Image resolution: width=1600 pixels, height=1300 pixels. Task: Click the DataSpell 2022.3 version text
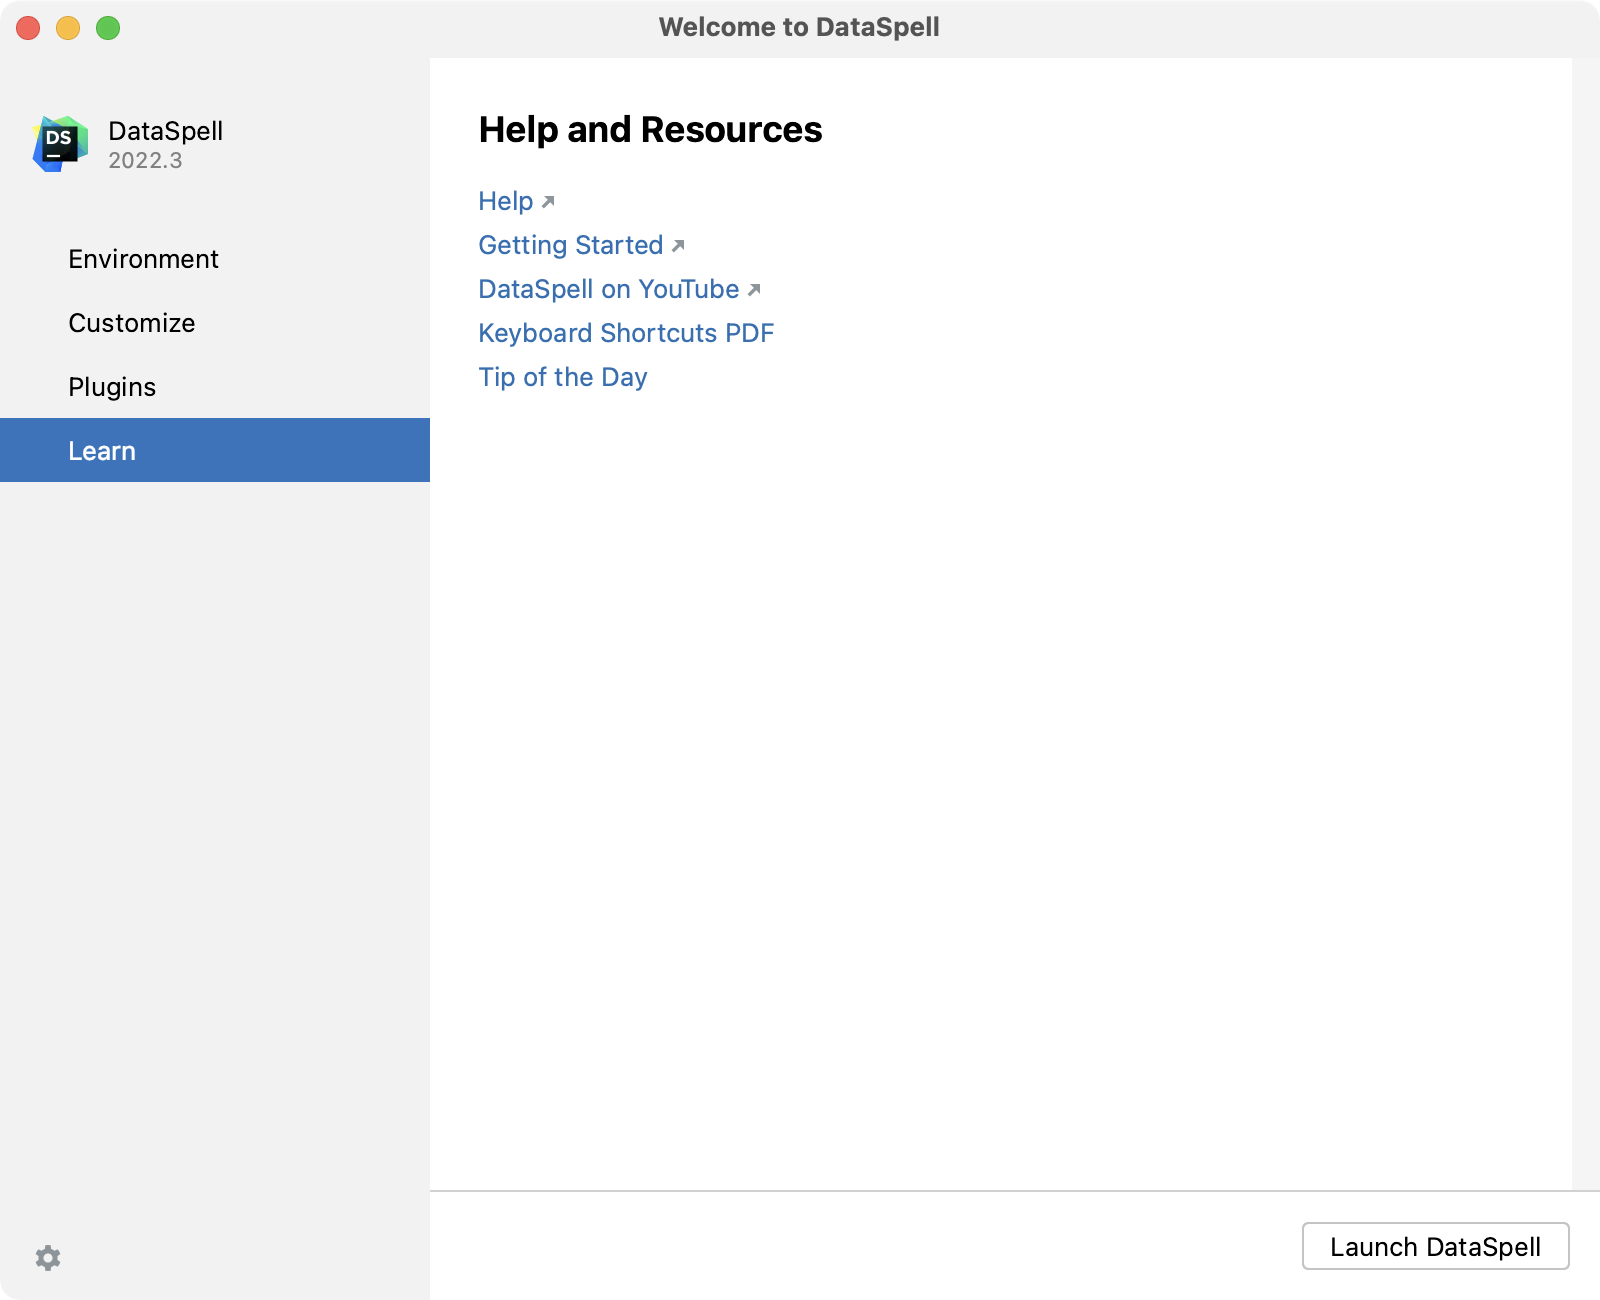point(145,161)
